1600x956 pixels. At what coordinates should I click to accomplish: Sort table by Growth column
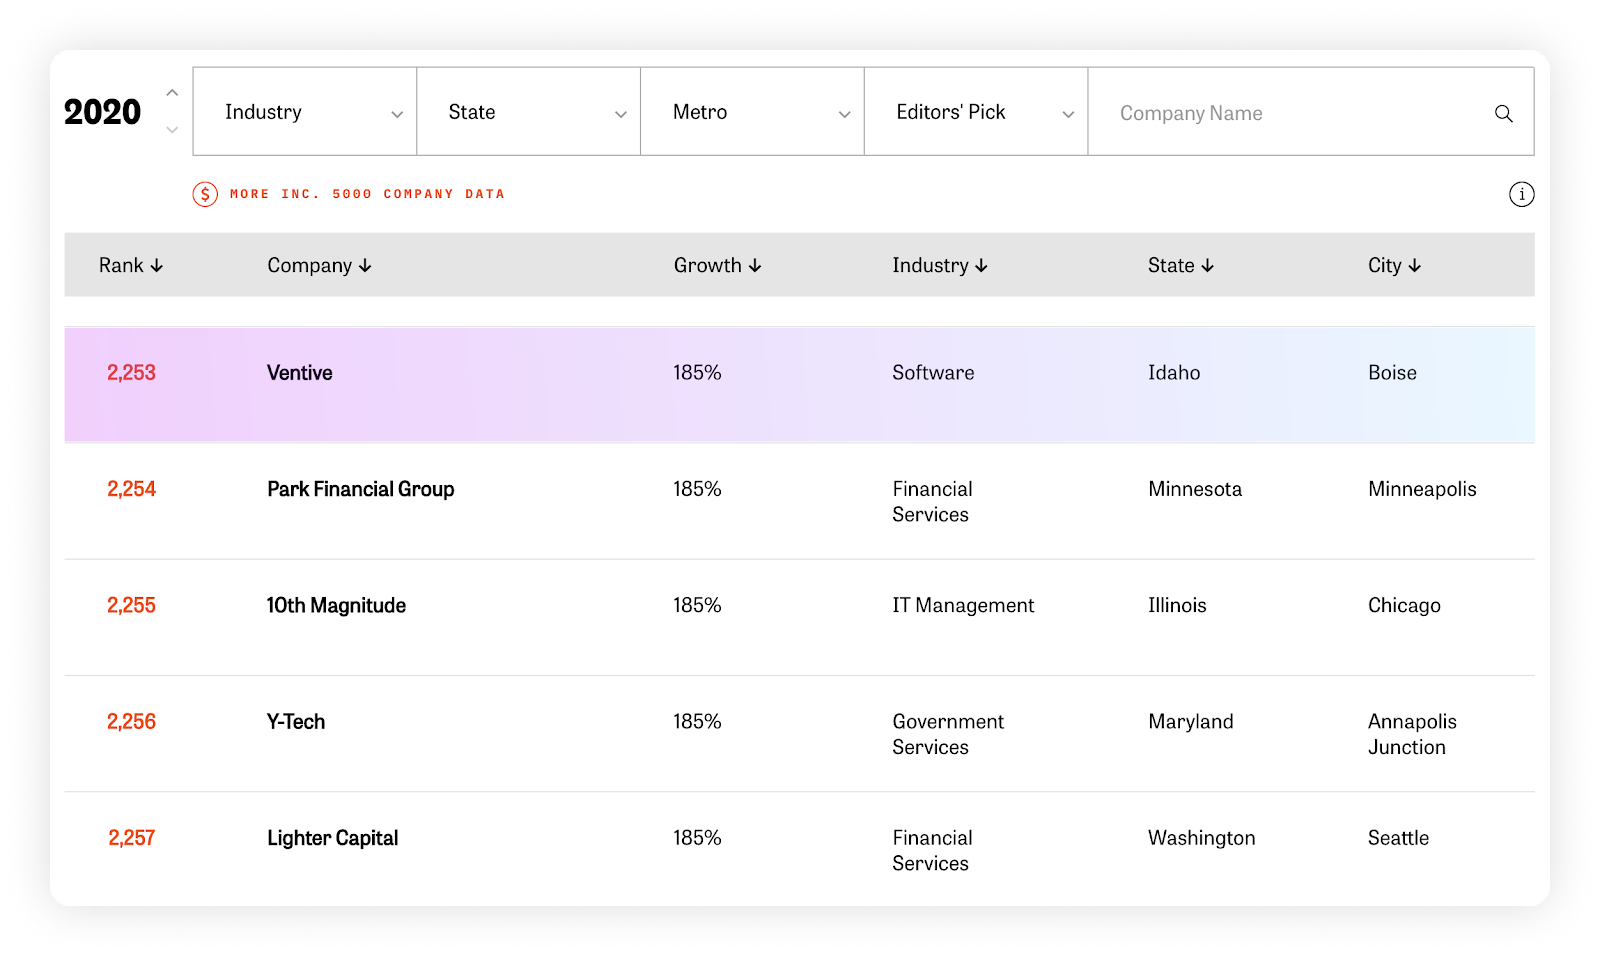point(717,265)
